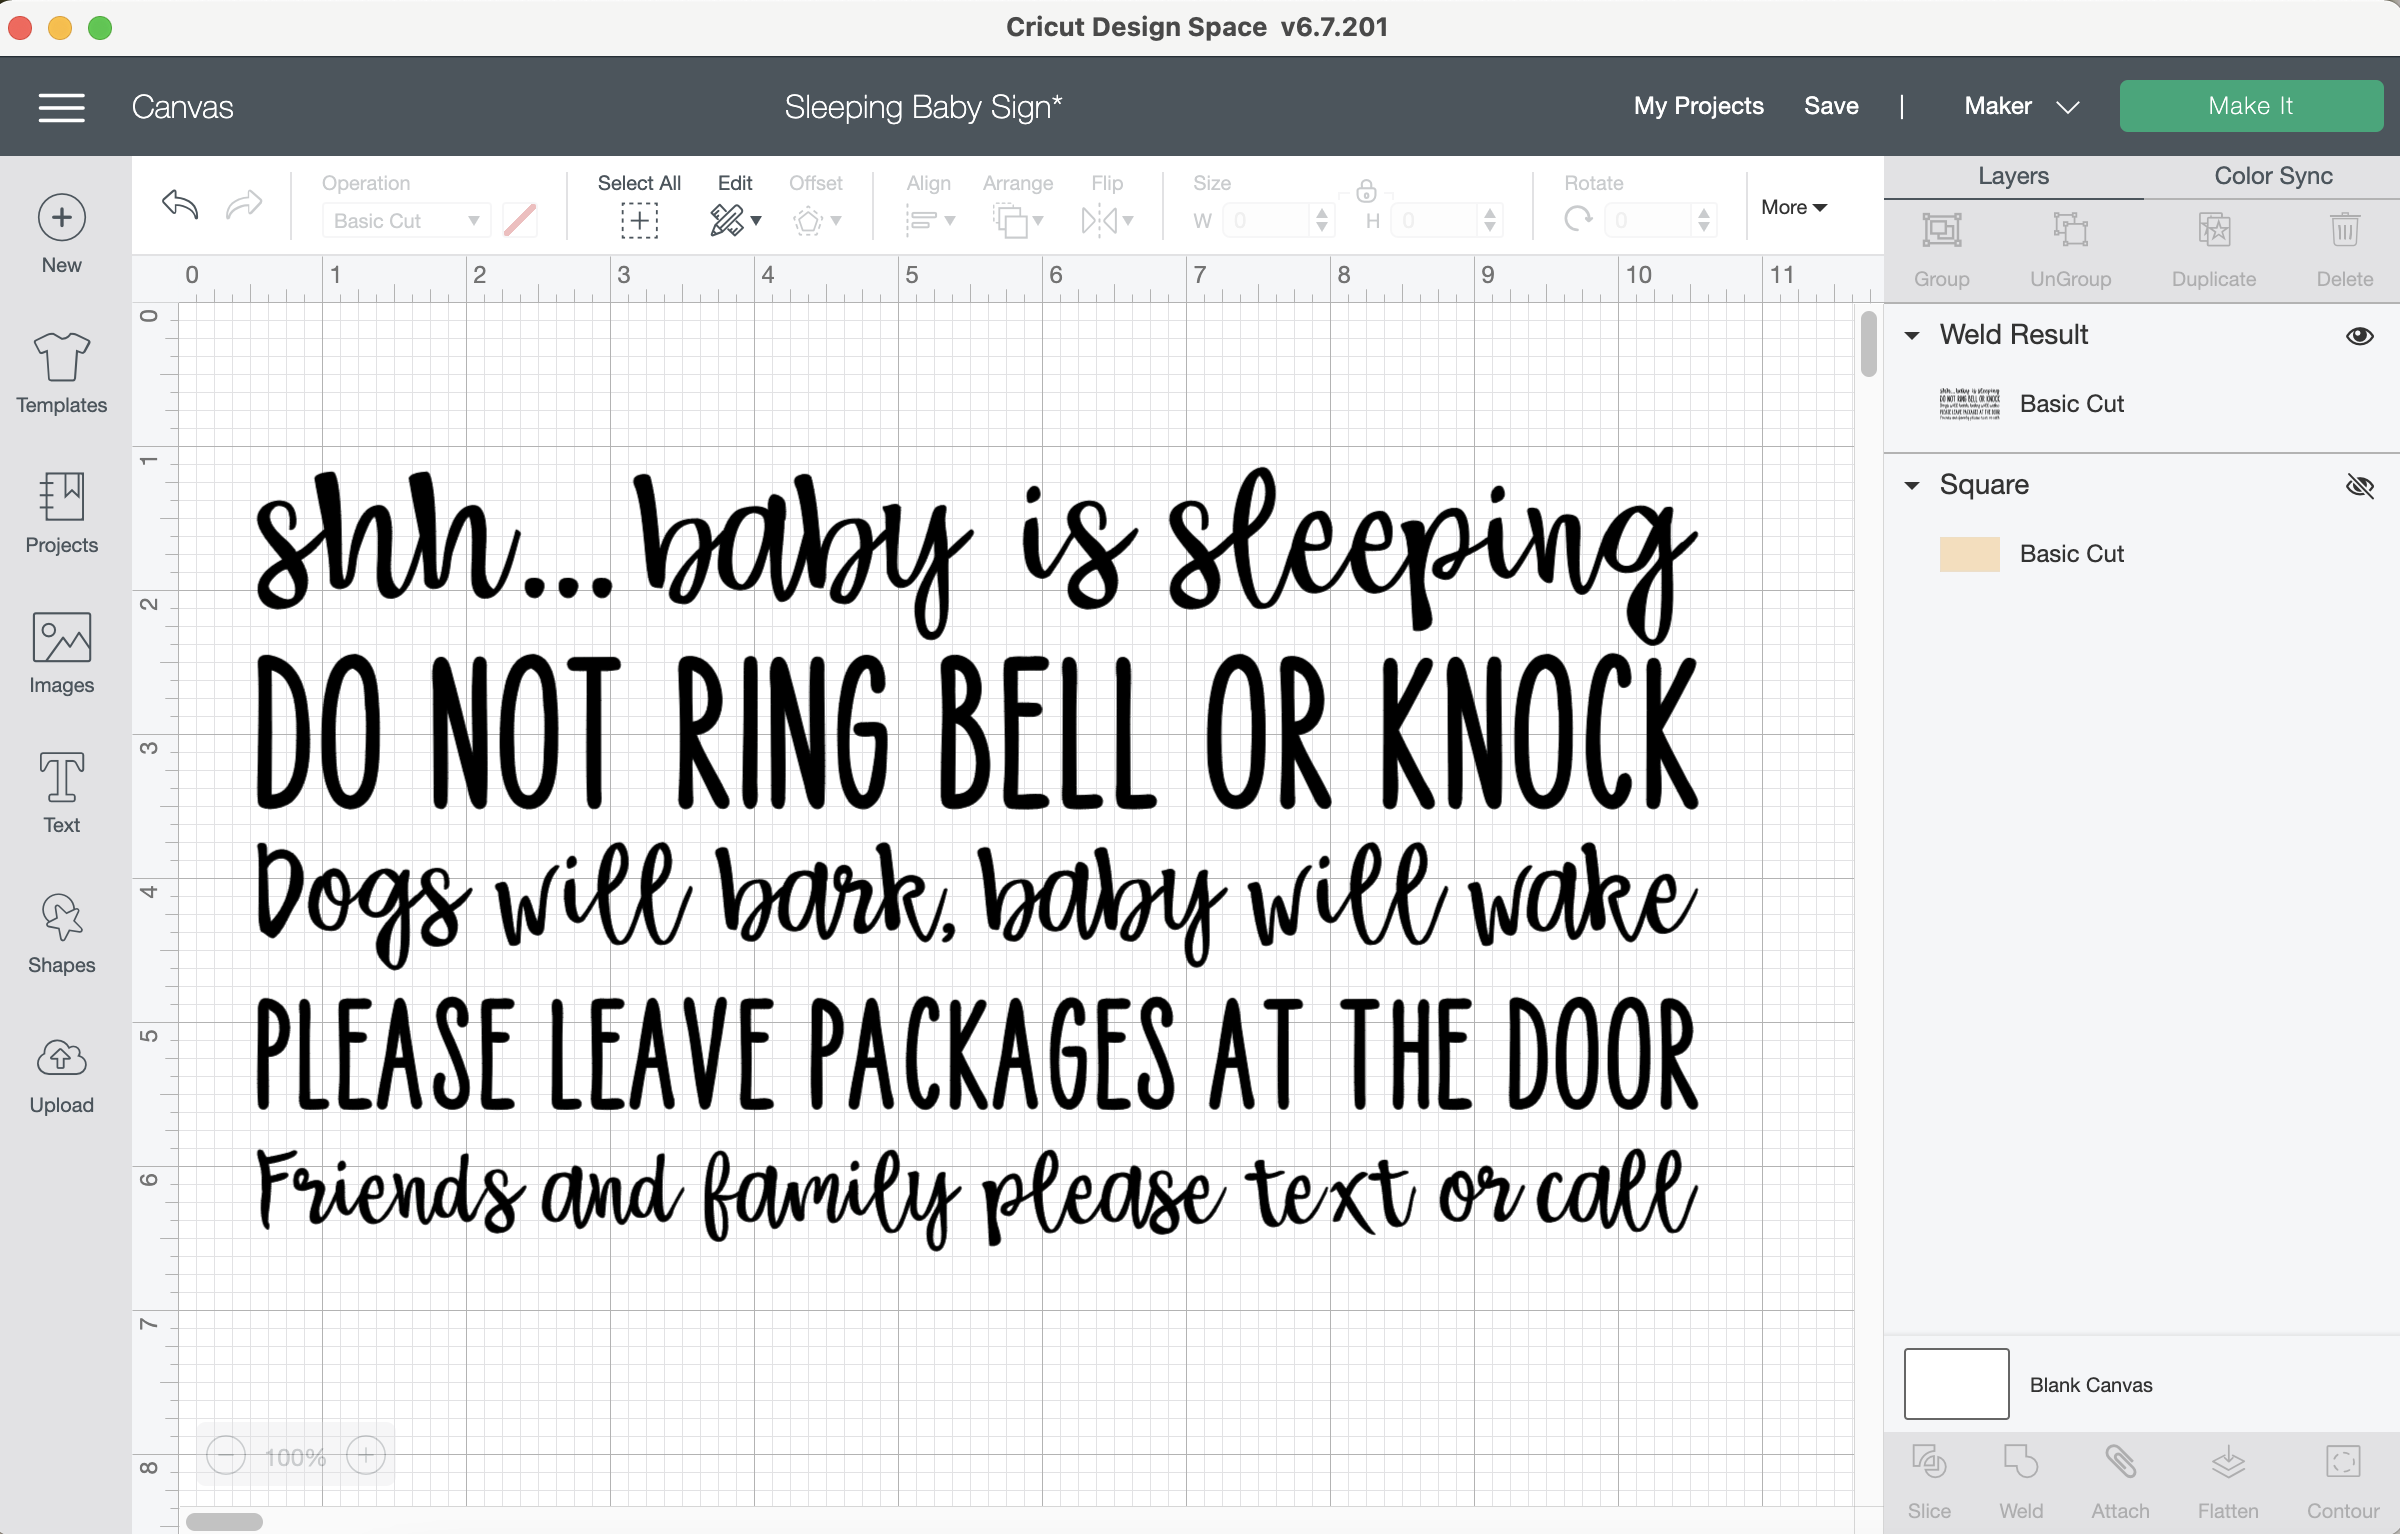Open the Flip options

click(1107, 220)
